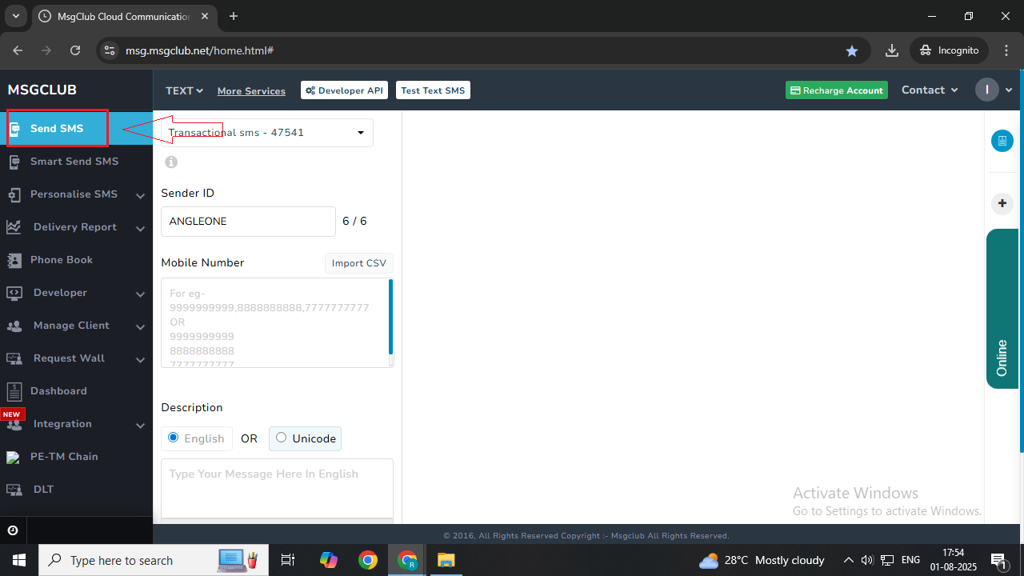The image size is (1024, 576).
Task: Select the Unicode radio button
Action: point(281,438)
